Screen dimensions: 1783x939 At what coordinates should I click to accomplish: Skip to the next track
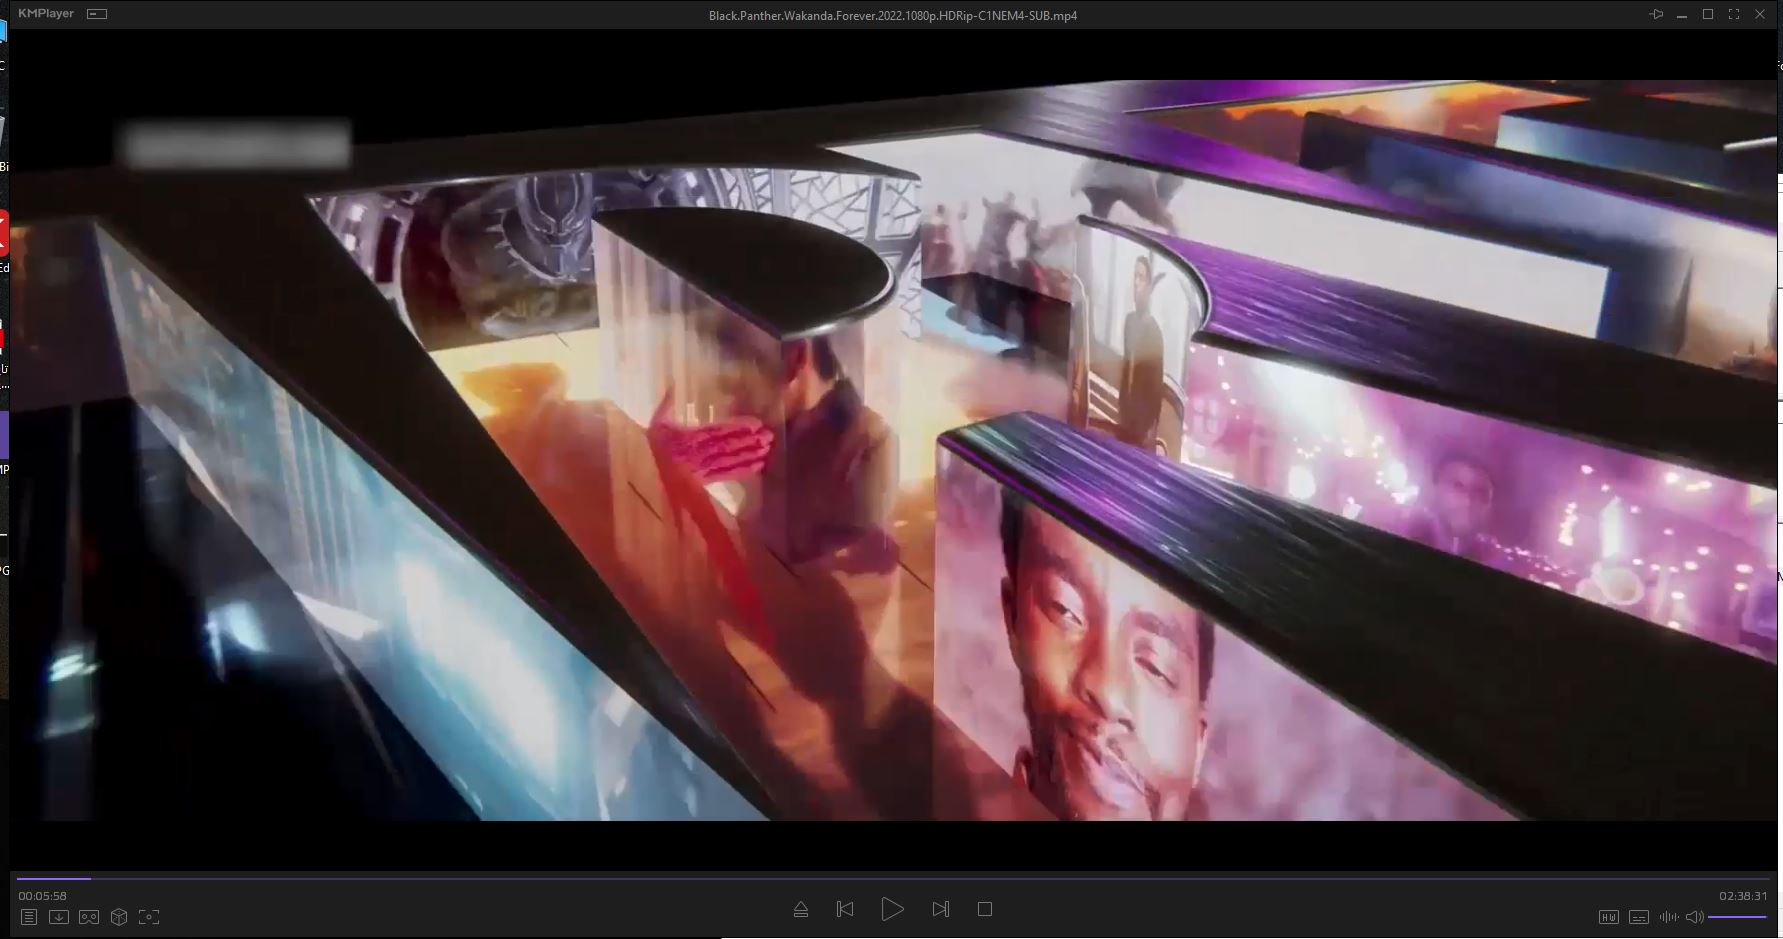coord(940,909)
